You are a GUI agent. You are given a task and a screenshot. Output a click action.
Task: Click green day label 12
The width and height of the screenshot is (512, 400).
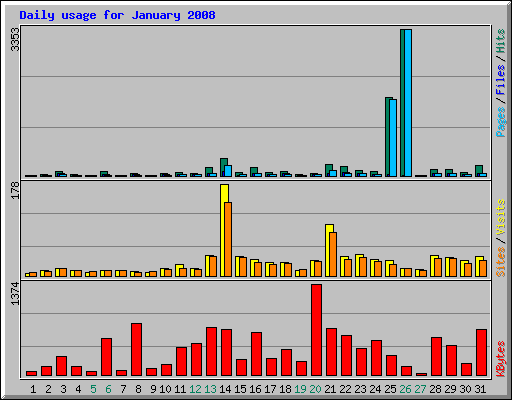[x=195, y=389]
